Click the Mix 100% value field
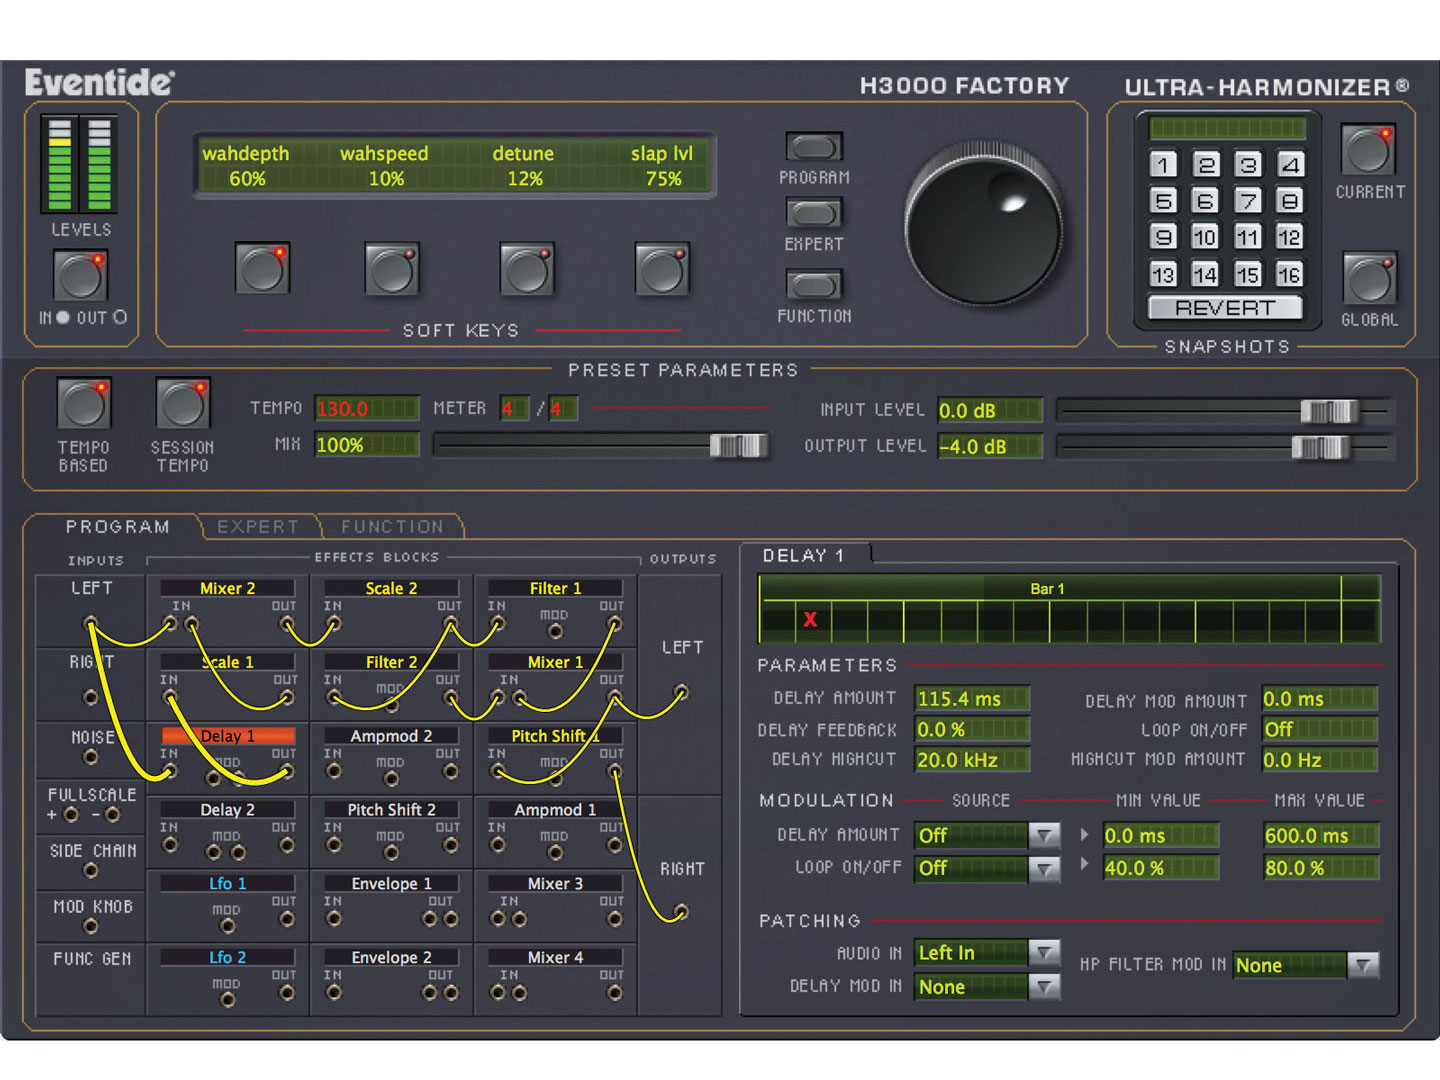This screenshot has height=1080, width=1440. (367, 445)
